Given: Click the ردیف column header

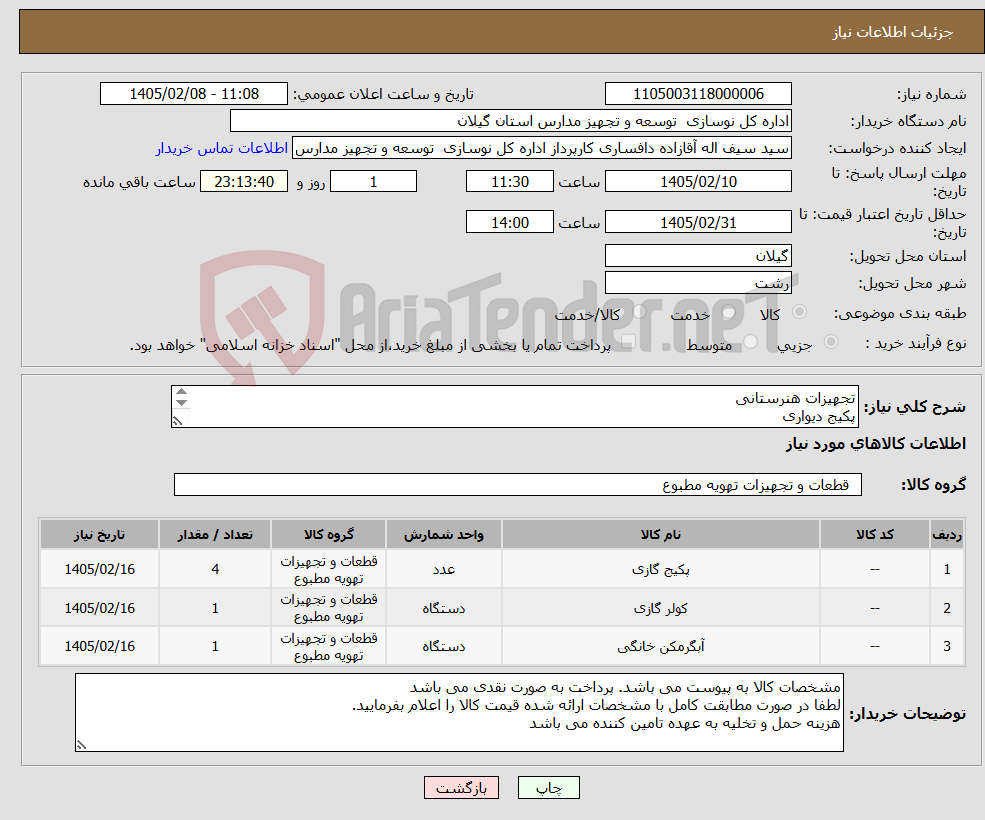Looking at the screenshot, I should [x=947, y=534].
